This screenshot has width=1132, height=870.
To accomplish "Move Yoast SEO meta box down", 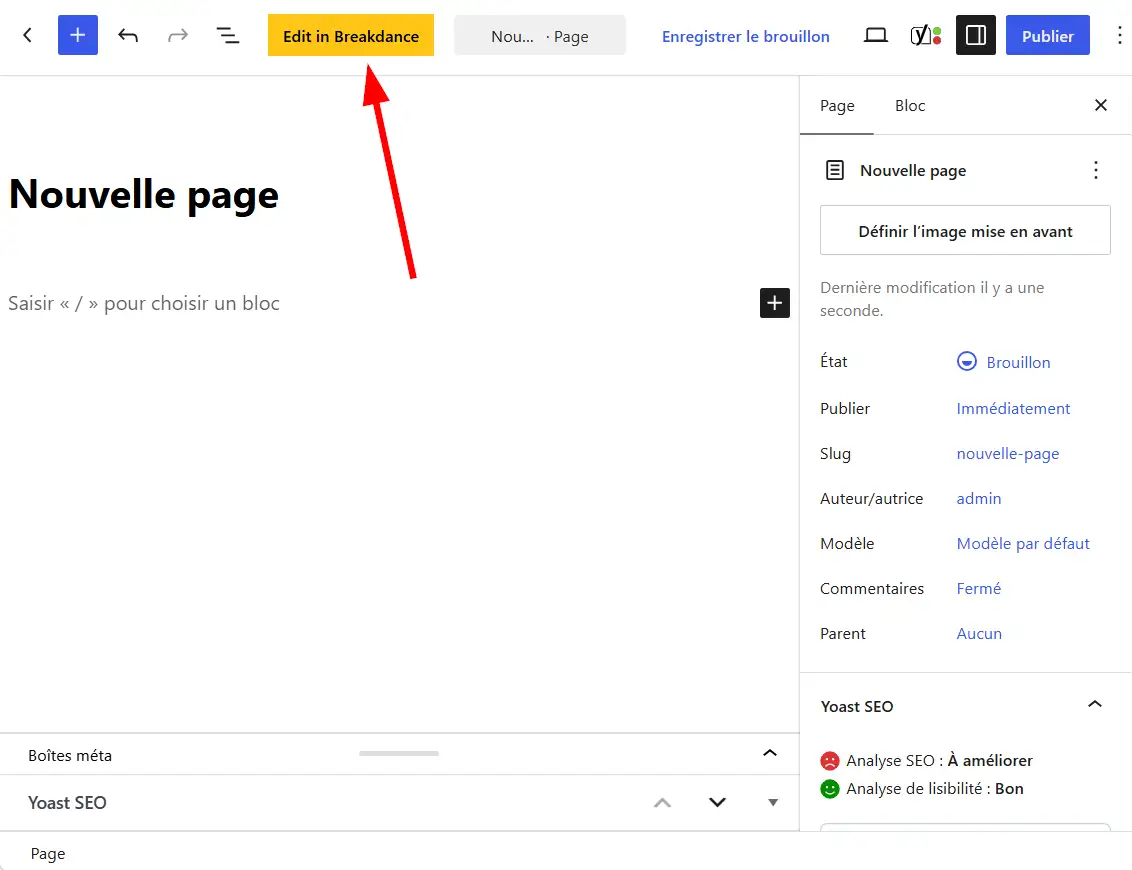I will [717, 802].
